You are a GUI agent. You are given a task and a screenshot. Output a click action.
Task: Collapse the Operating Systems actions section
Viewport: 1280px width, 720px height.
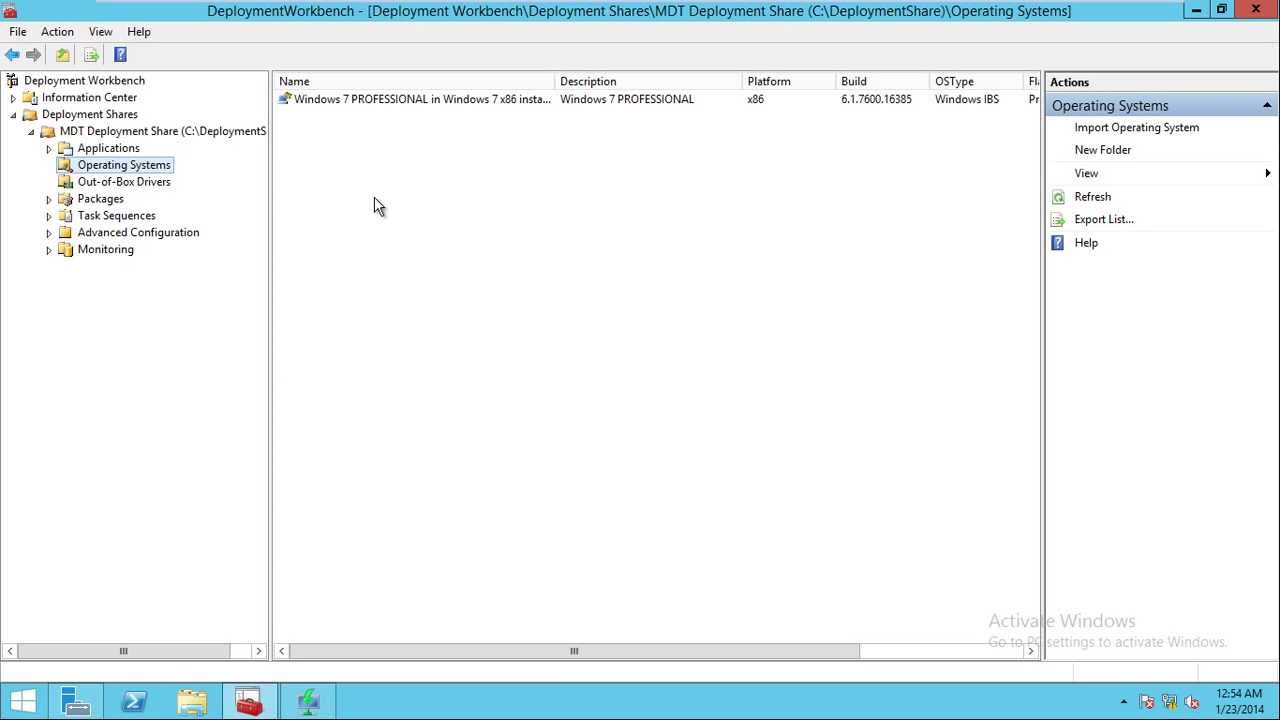1267,105
